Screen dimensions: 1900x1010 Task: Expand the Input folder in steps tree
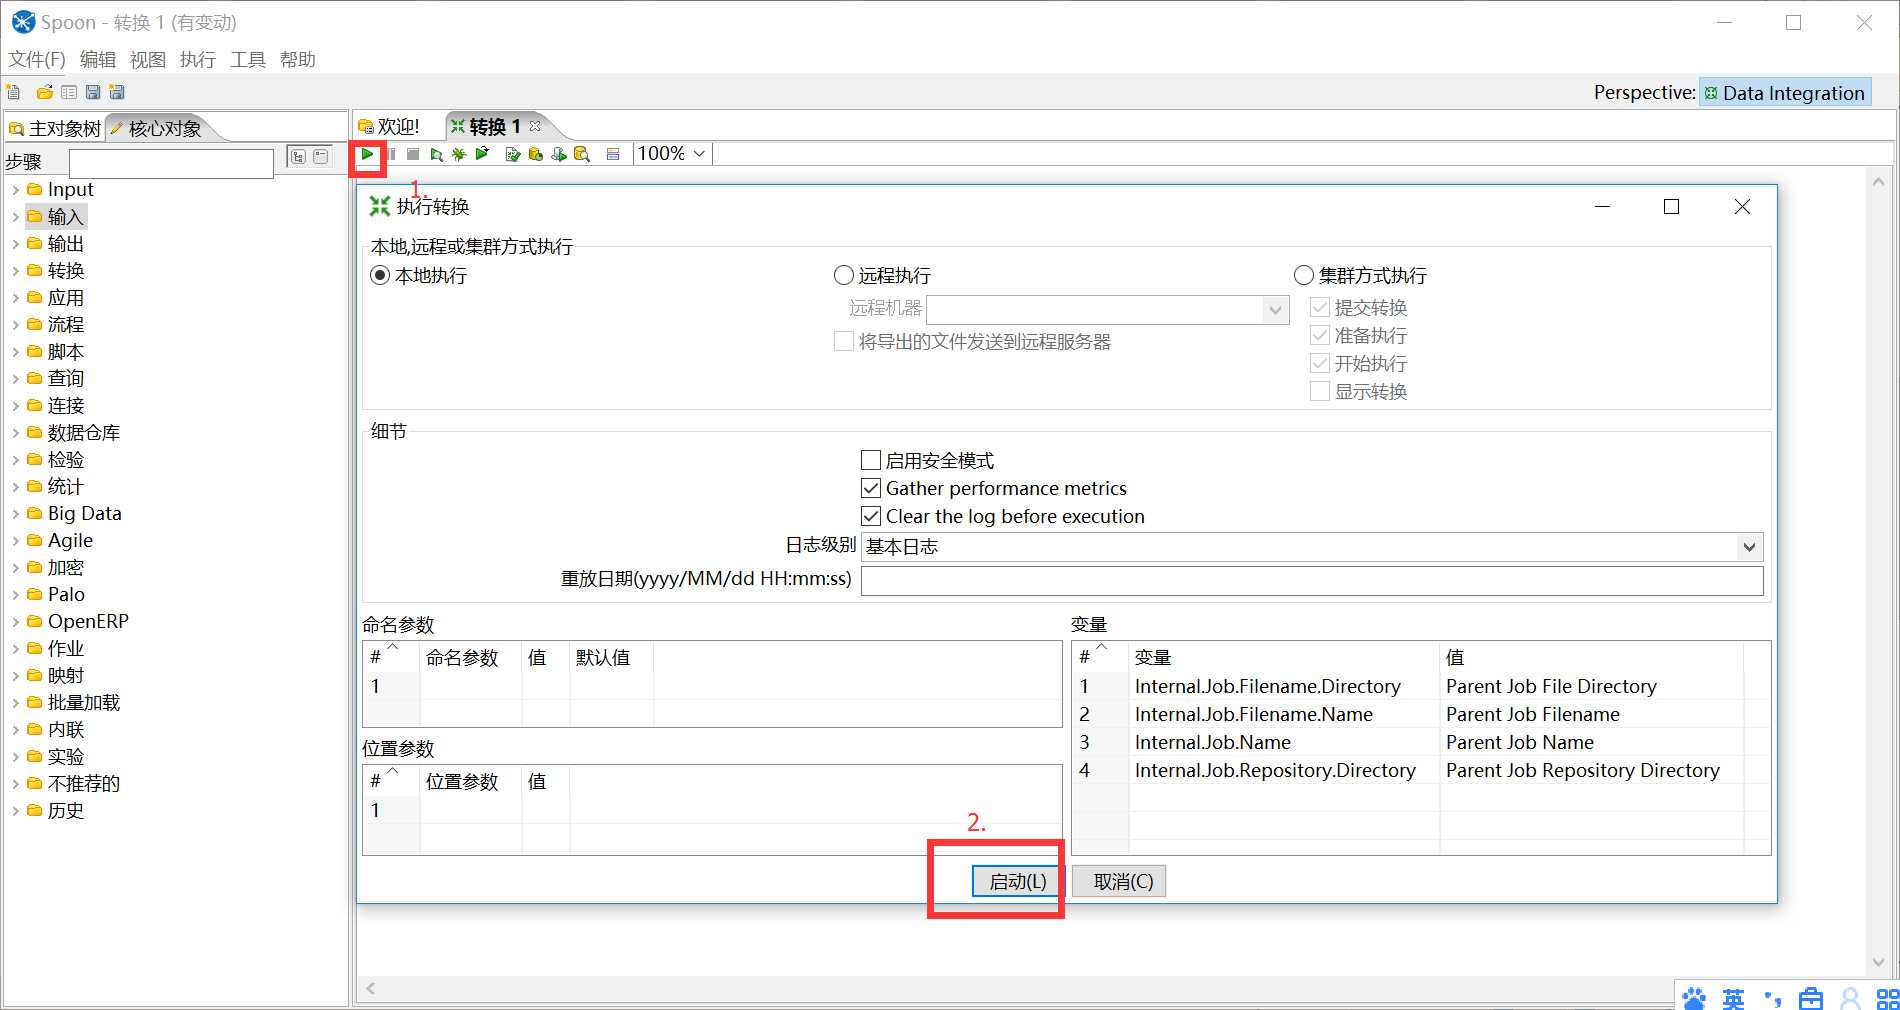point(15,189)
